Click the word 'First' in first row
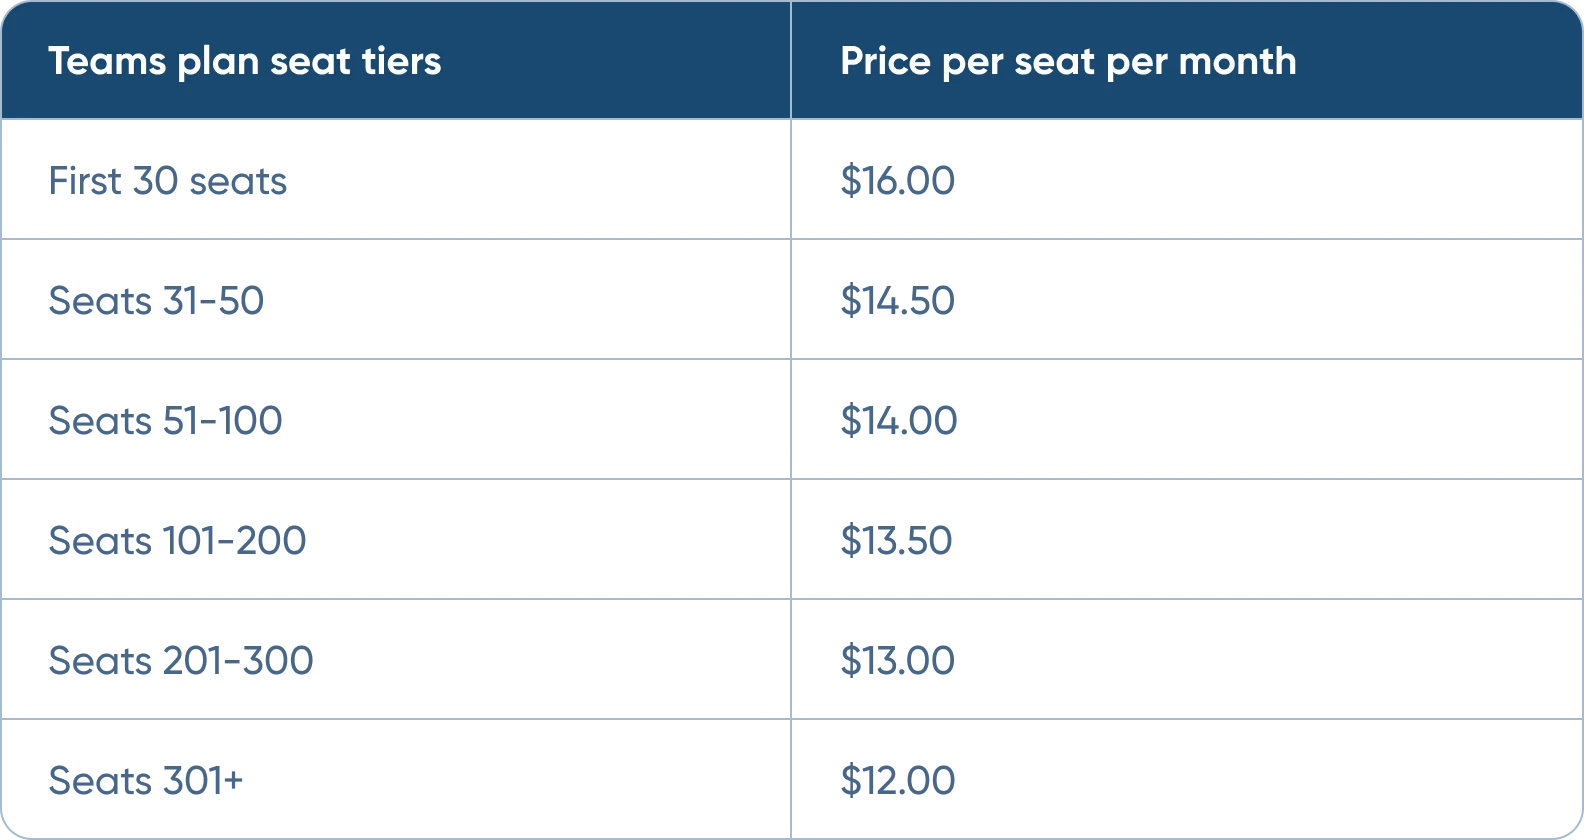The height and width of the screenshot is (840, 1584). click(x=85, y=181)
